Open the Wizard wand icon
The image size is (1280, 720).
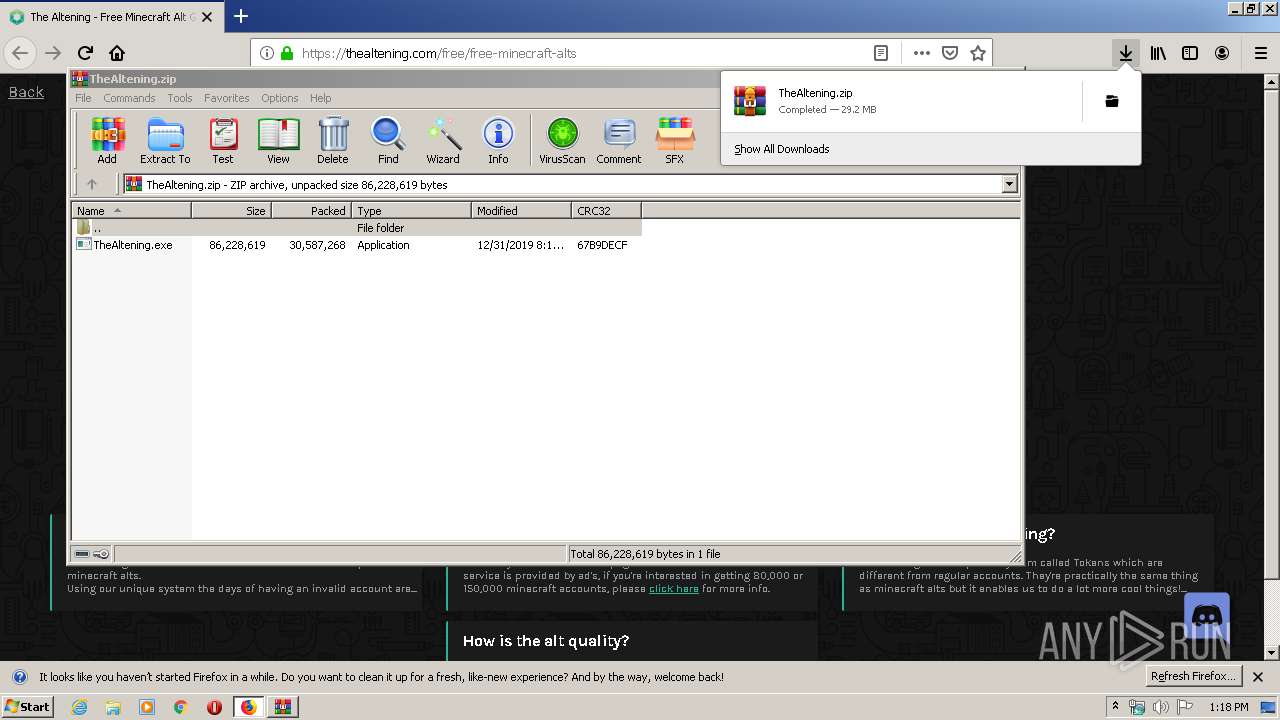click(x=443, y=140)
